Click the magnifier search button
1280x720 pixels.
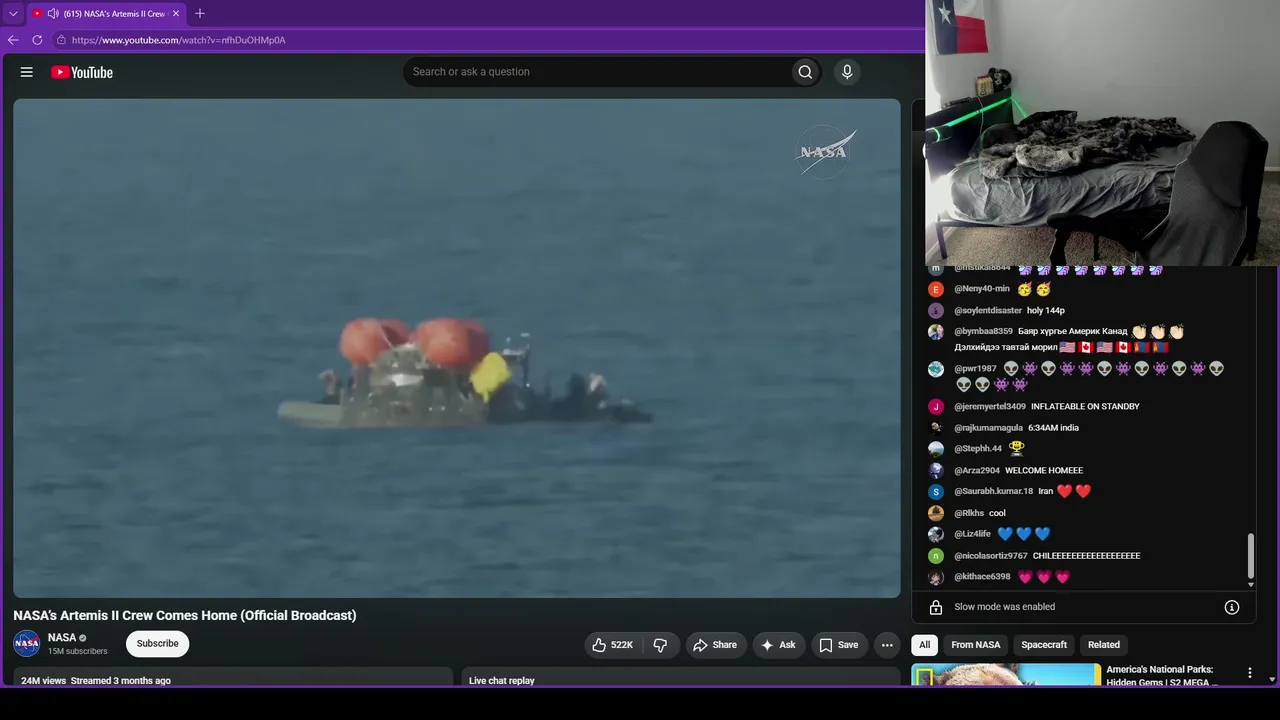point(805,72)
